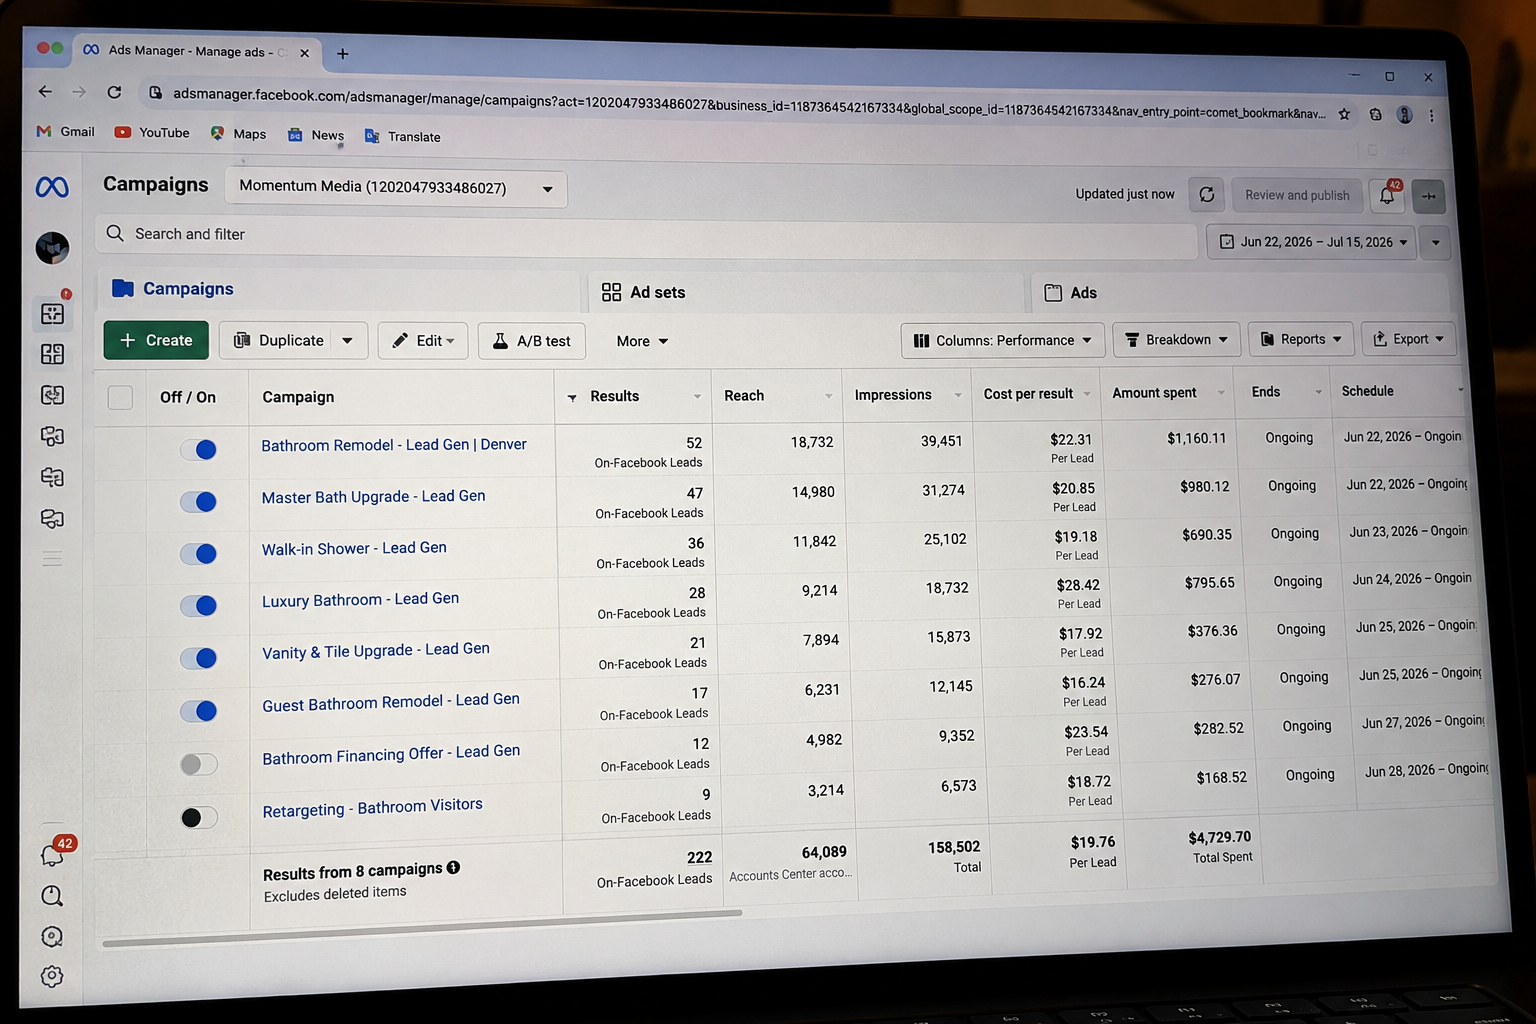Open the News bookmark
The height and width of the screenshot is (1024, 1536).
316,135
